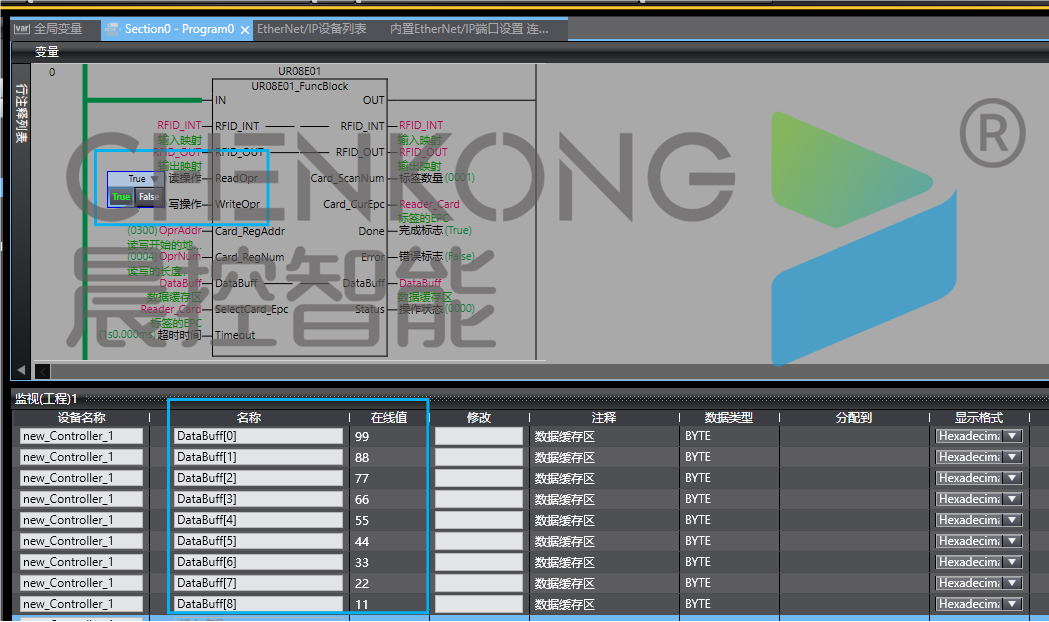1049x622 pixels.
Task: Click 数据缓存区 comment of DataBuff[7]
Action: 565,583
